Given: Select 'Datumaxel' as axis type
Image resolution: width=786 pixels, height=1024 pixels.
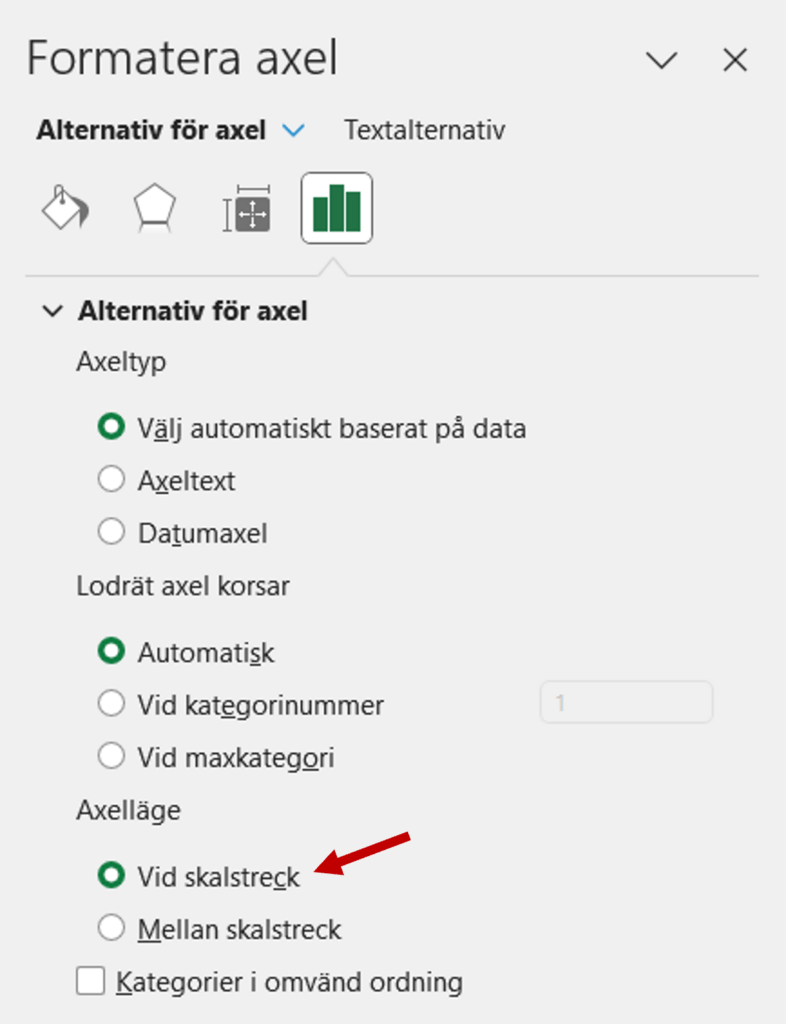Looking at the screenshot, I should [111, 532].
